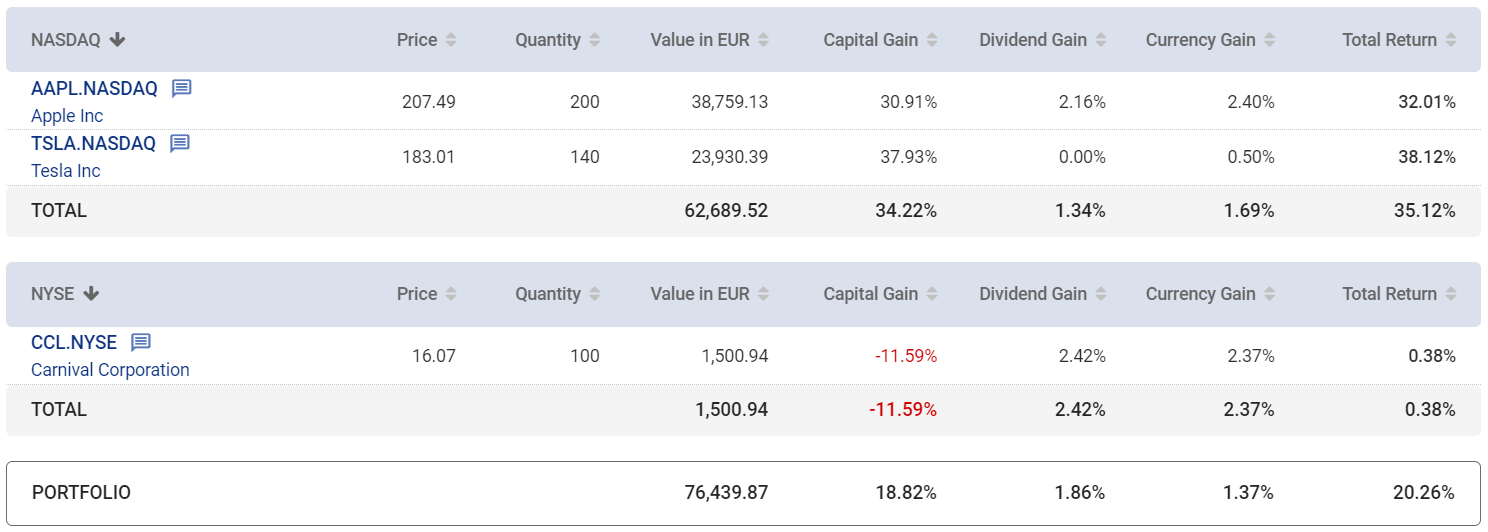Click the down arrow beside NYSE header

point(91,294)
